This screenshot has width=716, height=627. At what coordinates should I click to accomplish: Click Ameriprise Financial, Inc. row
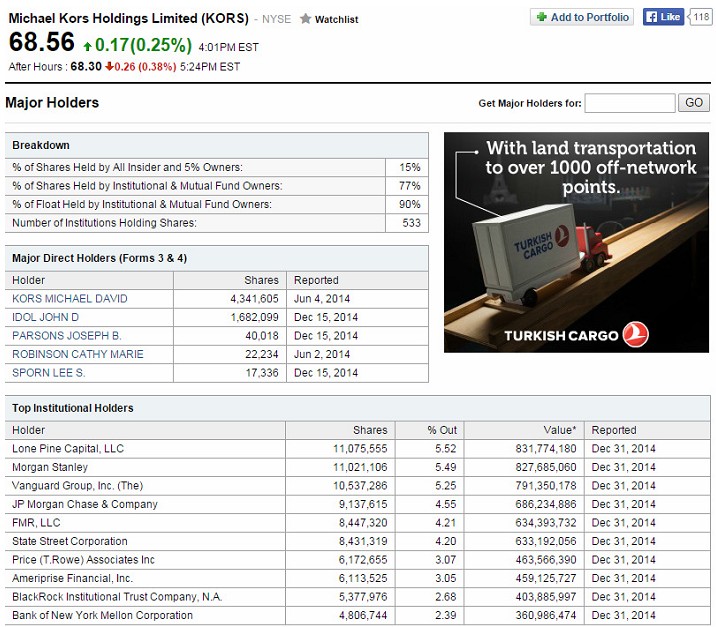click(x=358, y=578)
